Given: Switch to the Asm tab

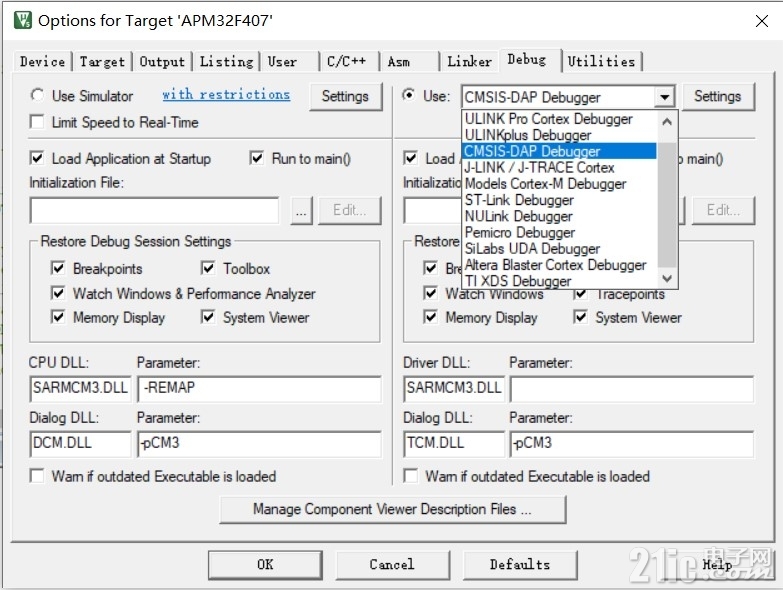Looking at the screenshot, I should (x=399, y=62).
